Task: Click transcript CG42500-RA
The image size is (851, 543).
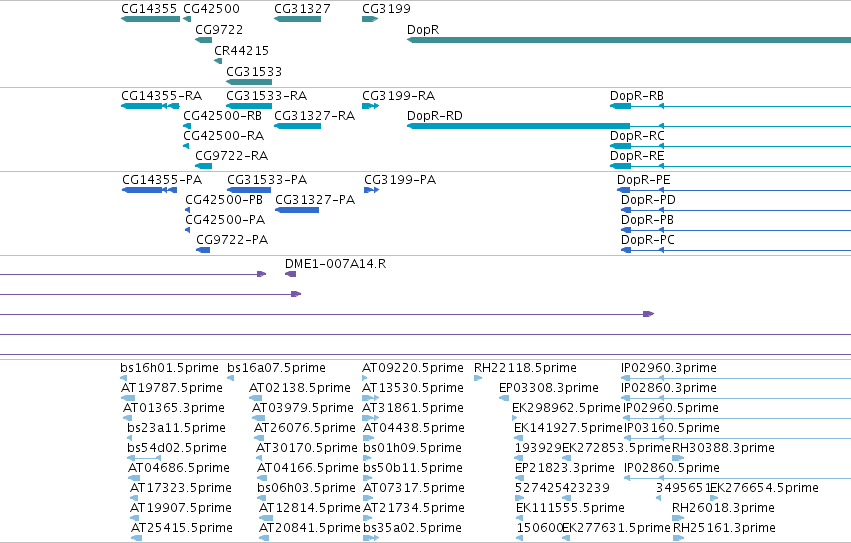Action: (186, 146)
